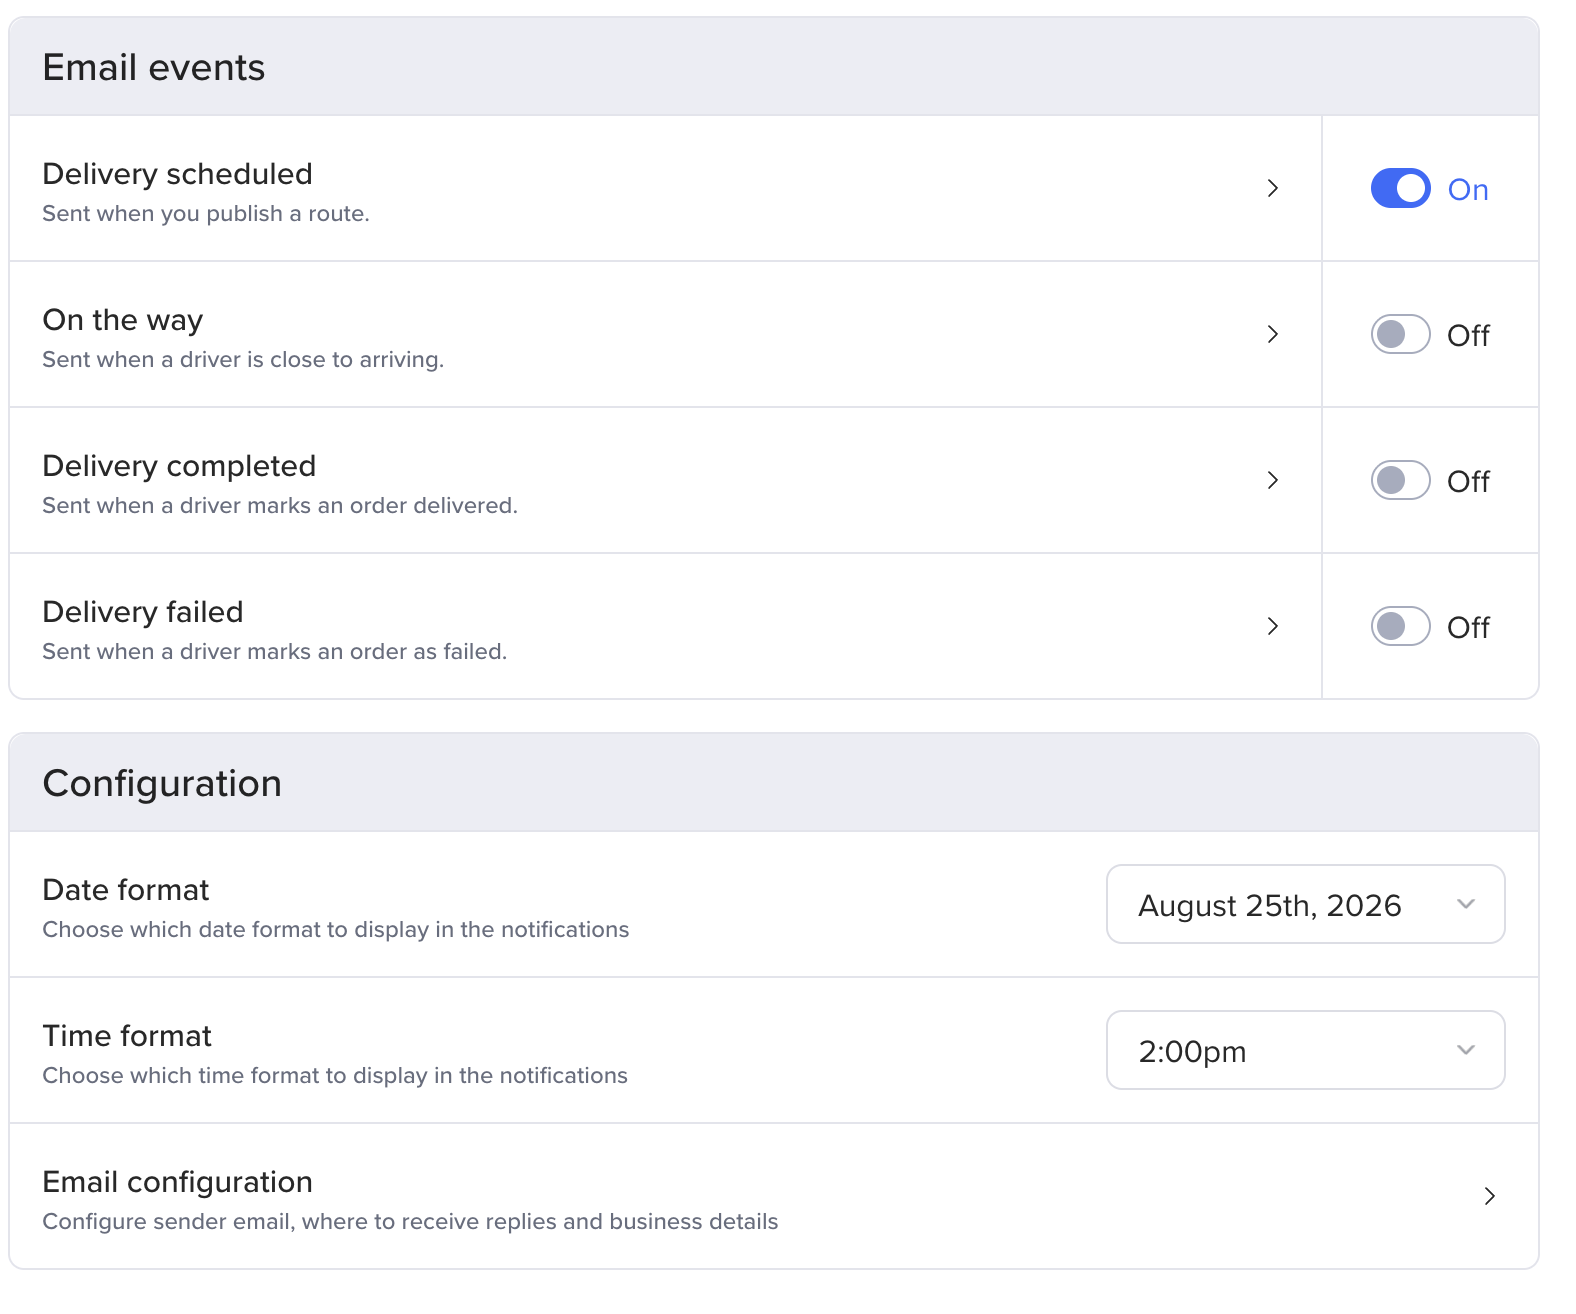Select the Delivery failed event title

(x=143, y=612)
